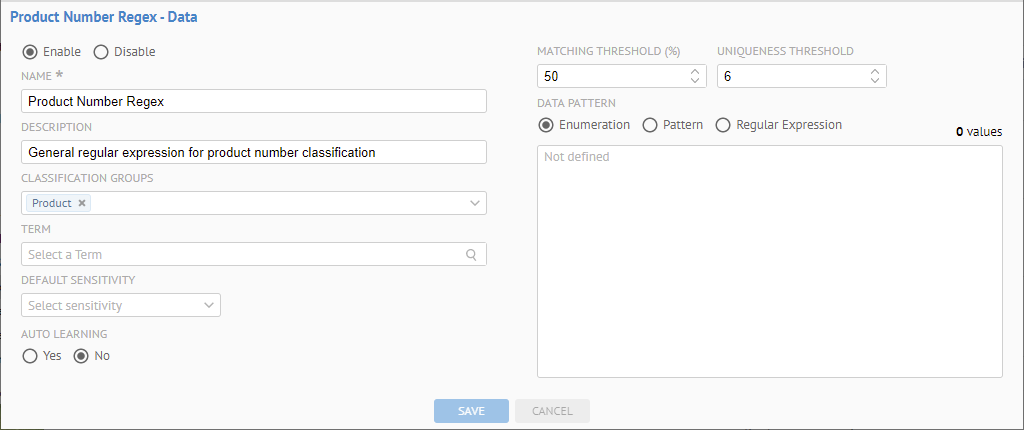Image resolution: width=1024 pixels, height=430 pixels.
Task: Select the Enable radio button
Action: [30, 51]
